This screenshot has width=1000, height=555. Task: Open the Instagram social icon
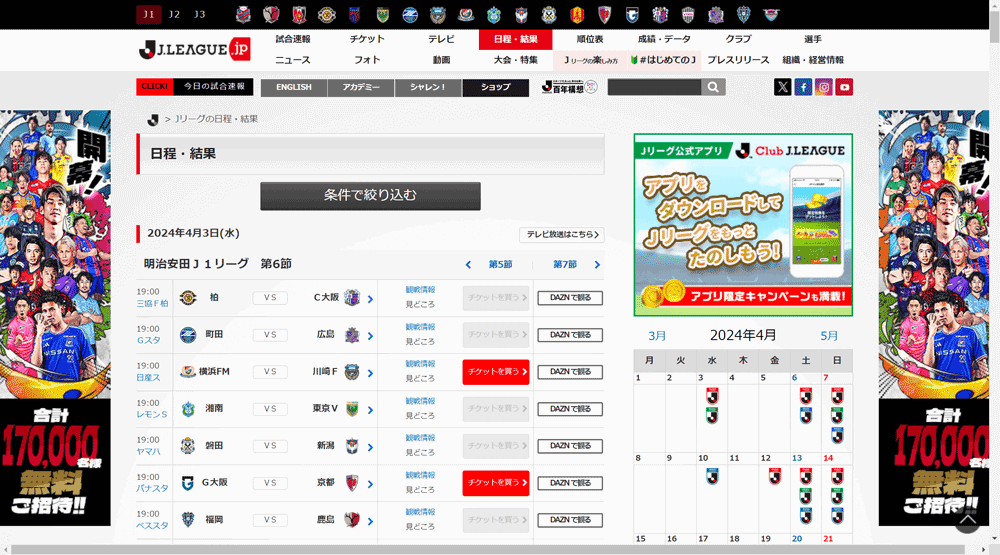(x=824, y=87)
